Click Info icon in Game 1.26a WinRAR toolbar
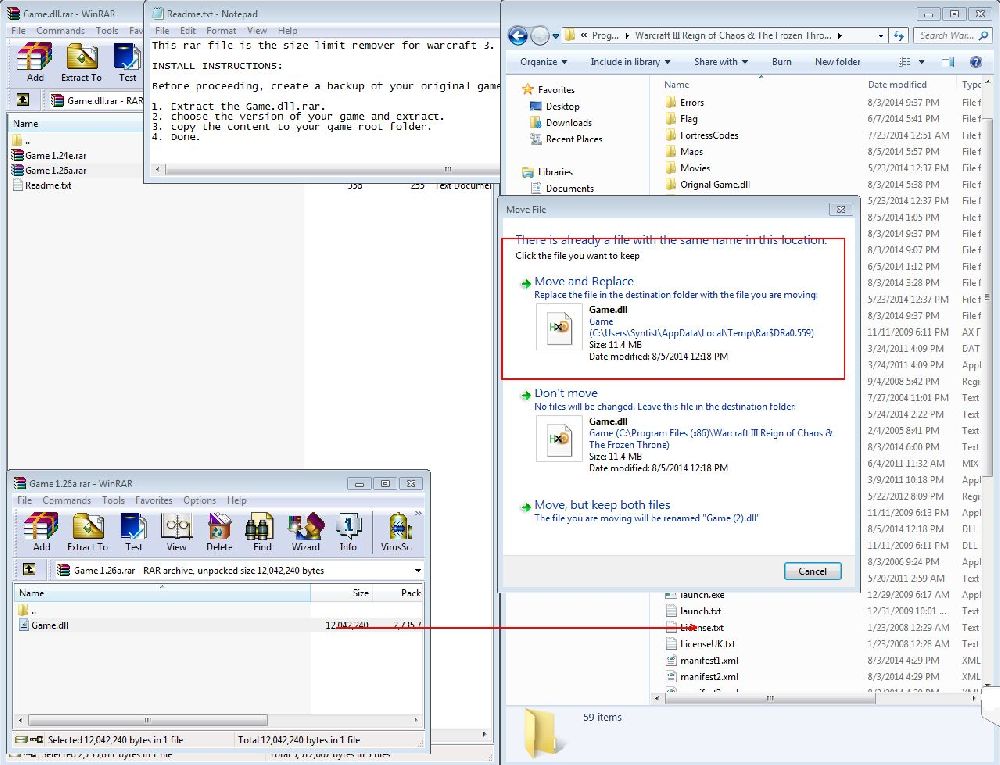Screen dimensions: 1000x765 click(348, 532)
